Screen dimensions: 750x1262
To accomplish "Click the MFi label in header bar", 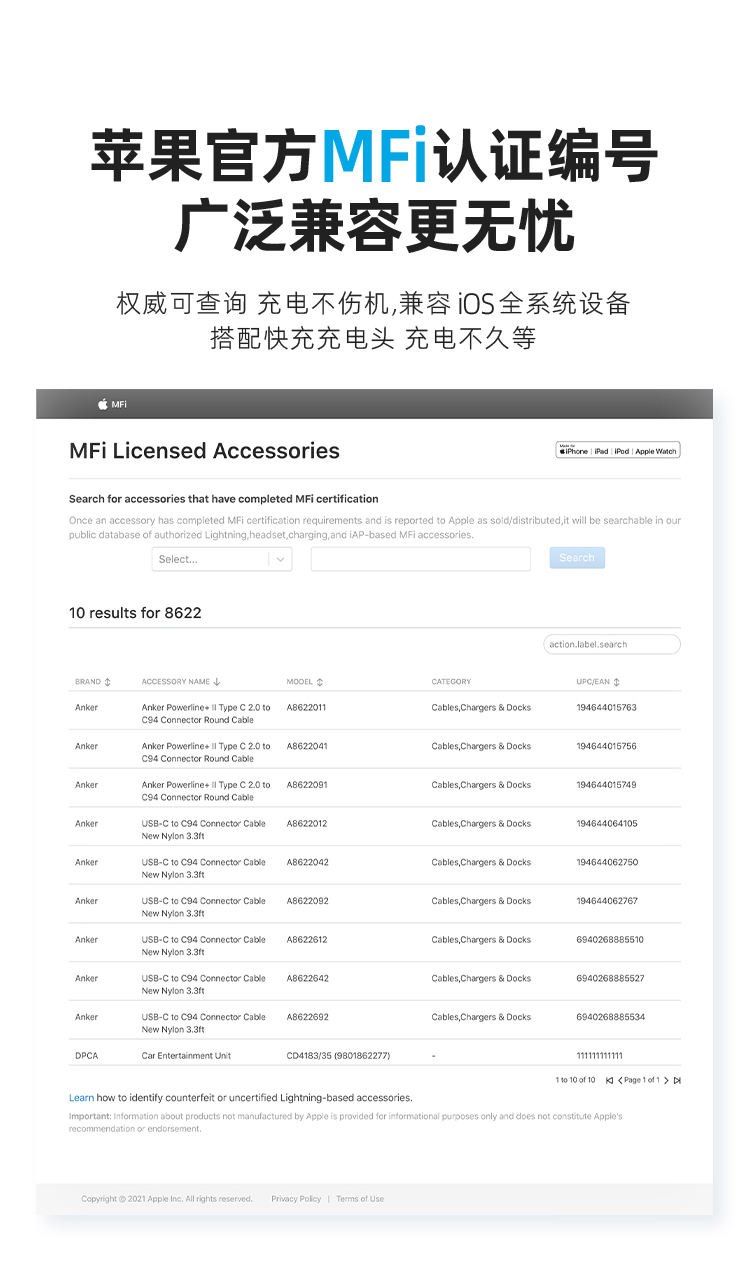I will point(119,405).
